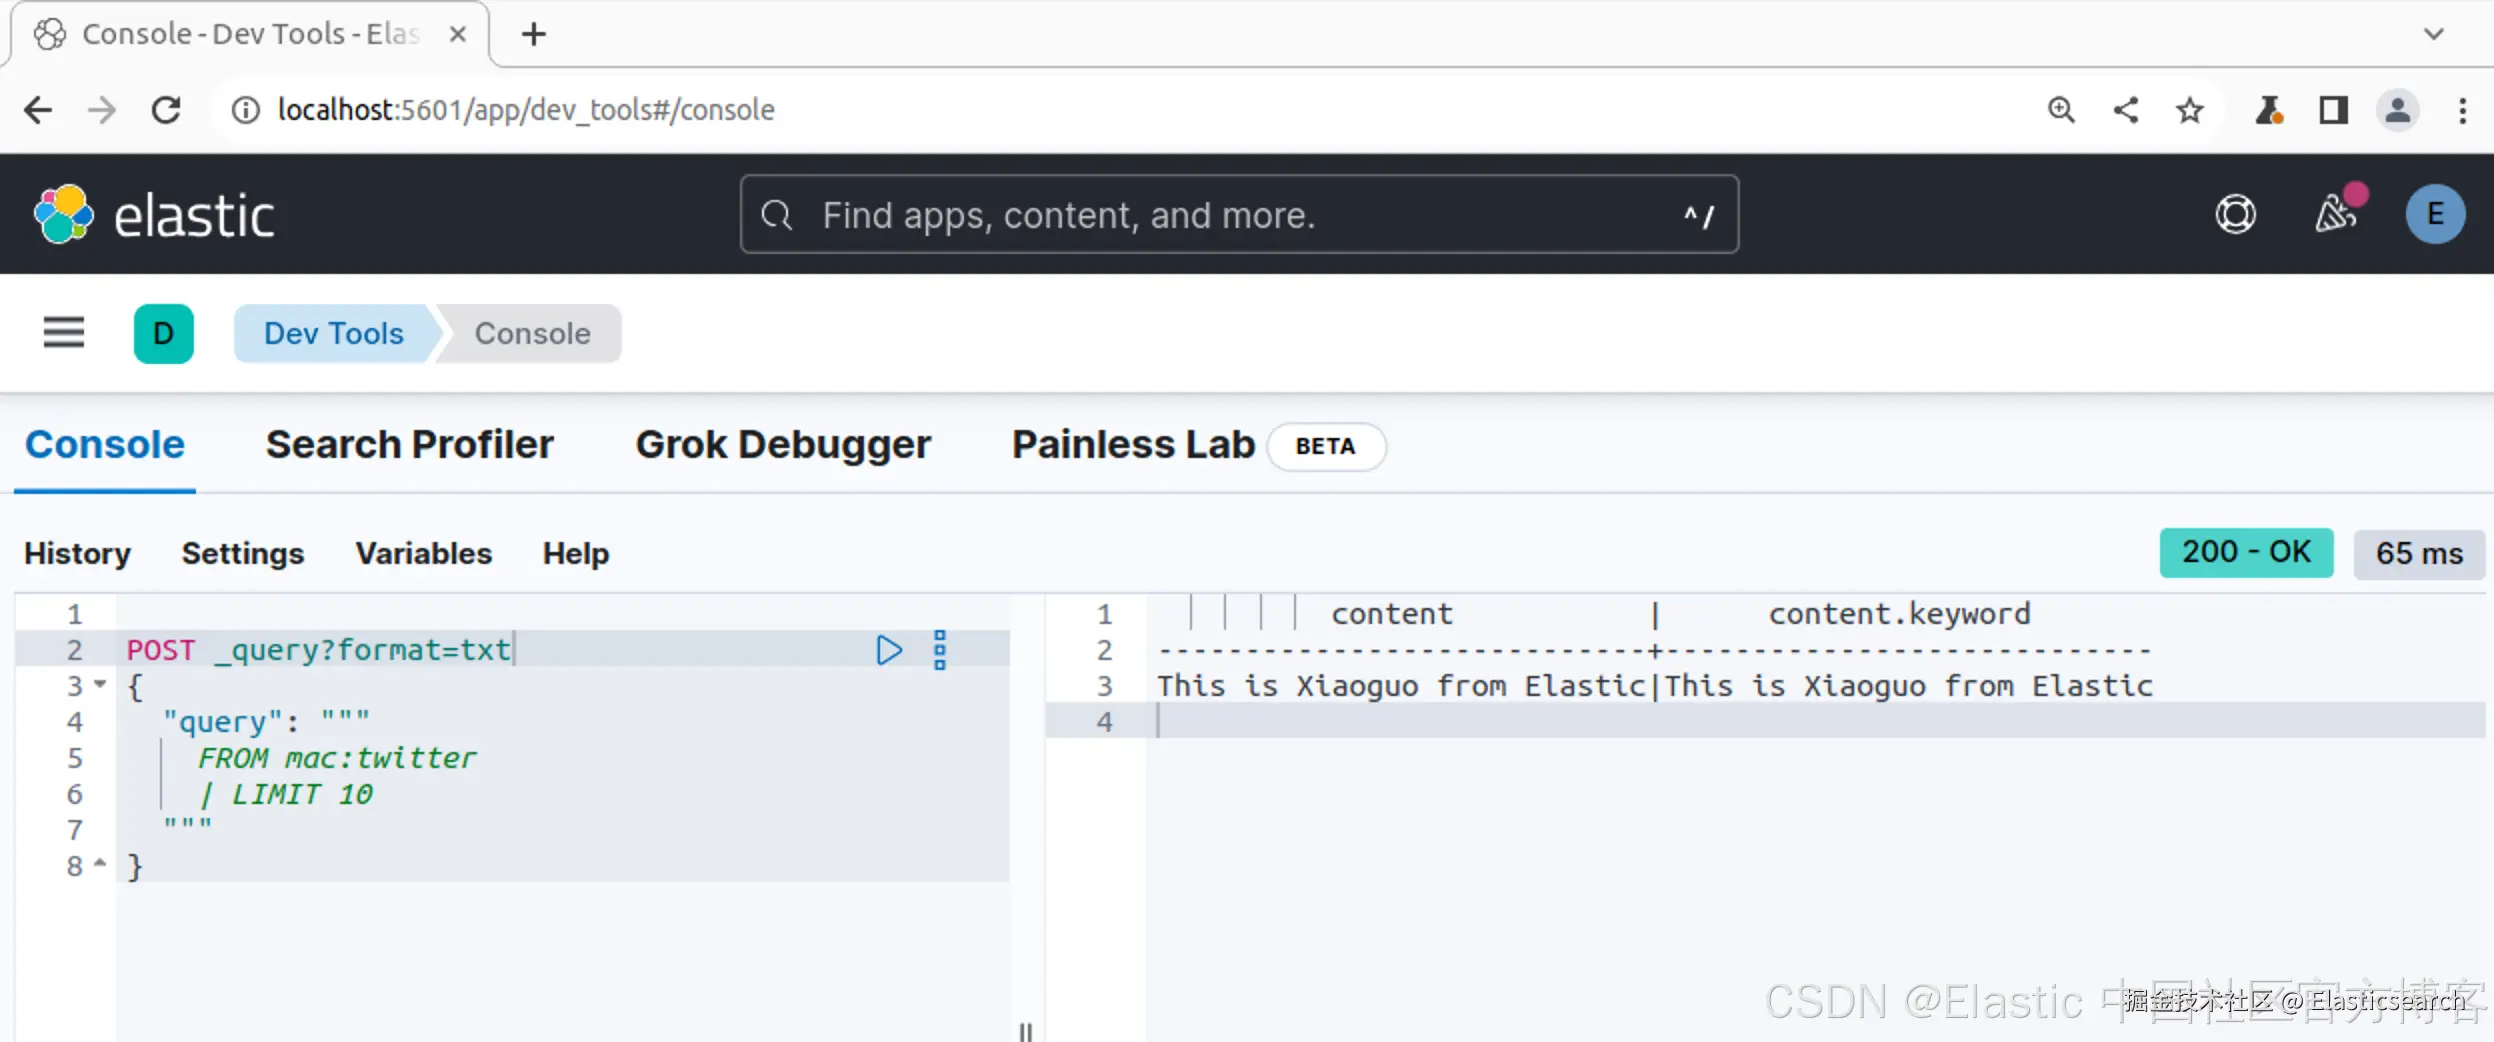This screenshot has height=1042, width=2494.
Task: Bookmark this page with star icon
Action: pos(2190,110)
